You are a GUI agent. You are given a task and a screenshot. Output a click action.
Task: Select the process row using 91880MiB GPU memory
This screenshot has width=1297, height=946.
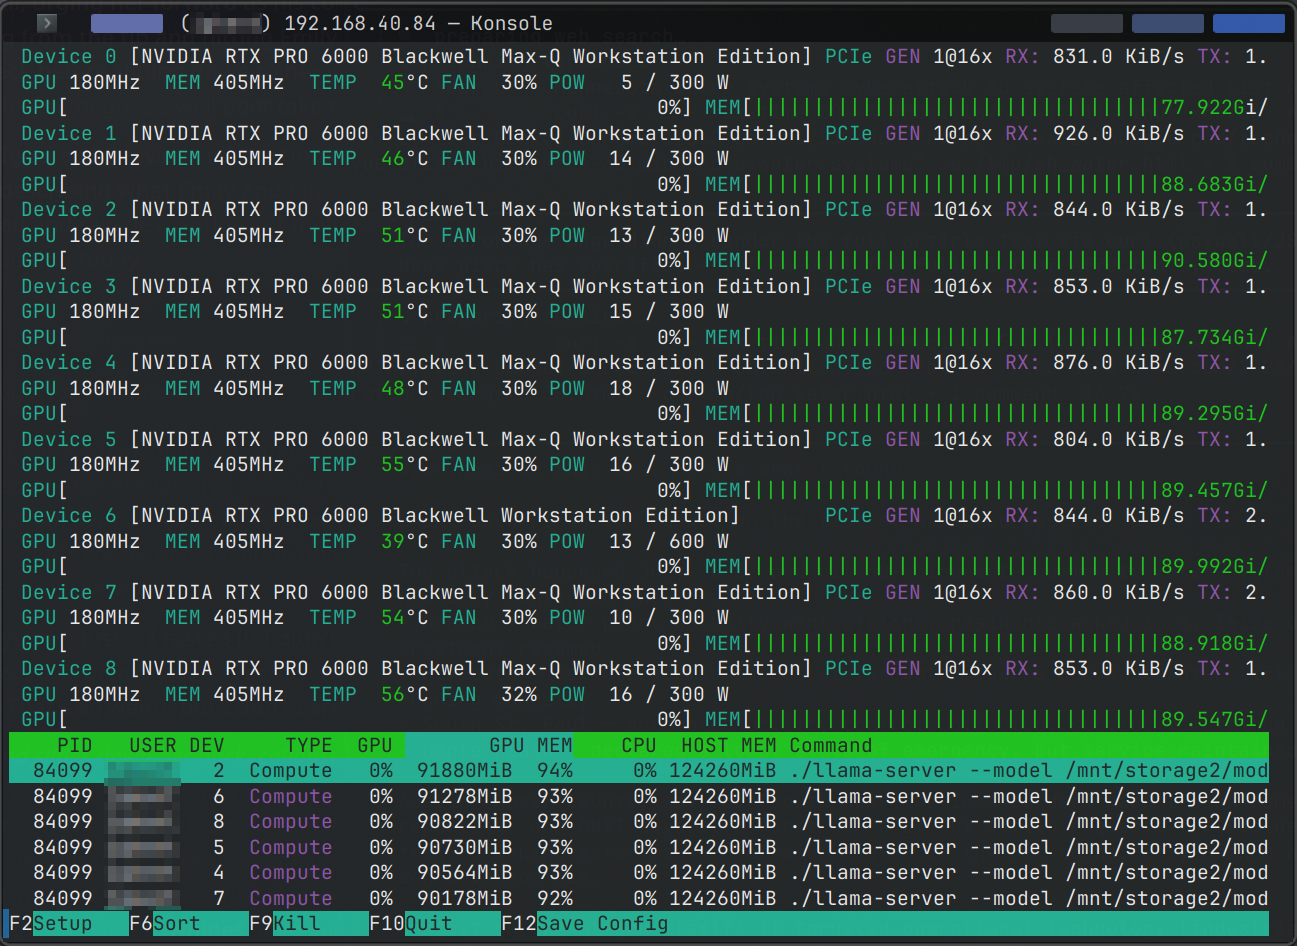tap(639, 771)
